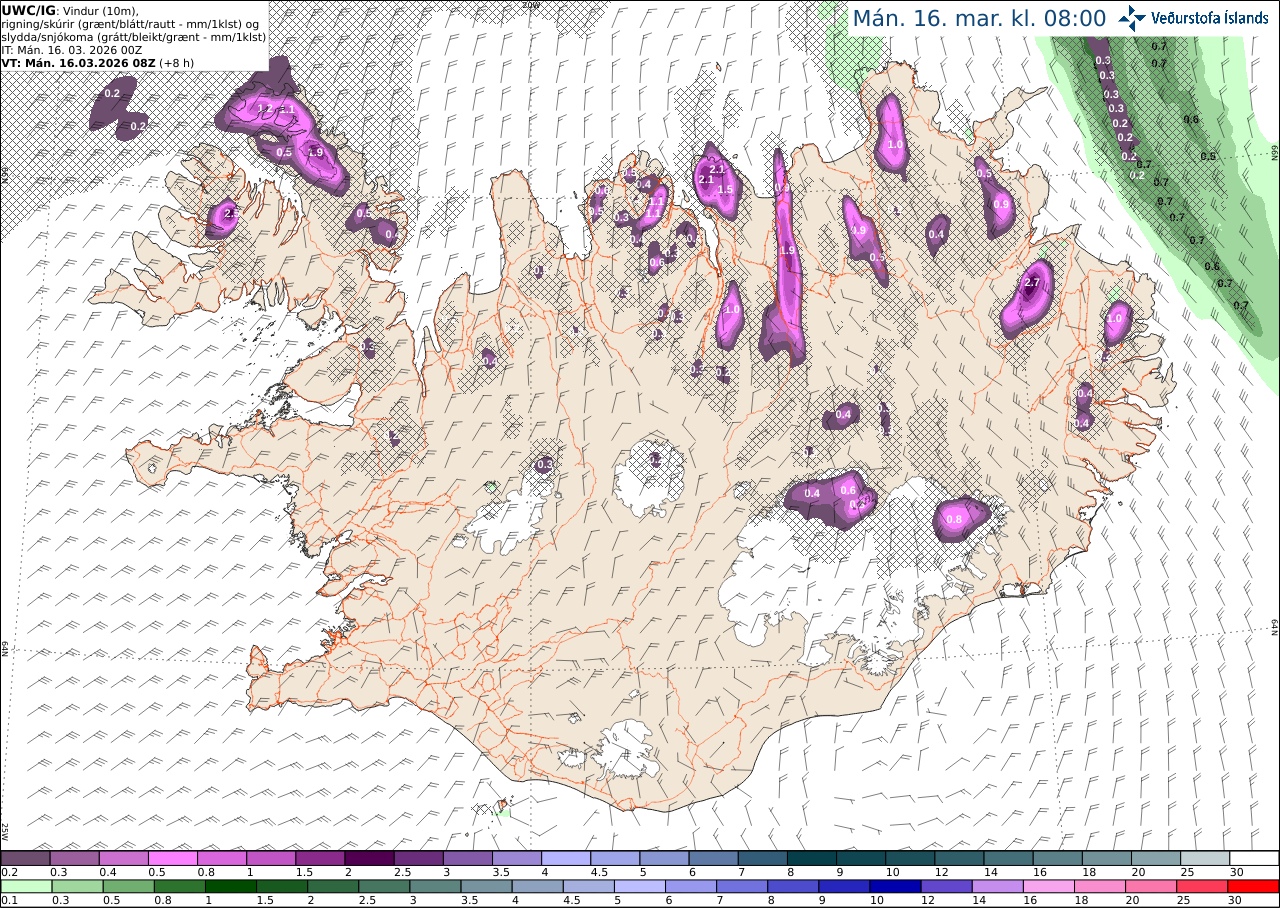Click the 'Mán. 16. mar. kl. 08:00' heading
1280x908 pixels.
978,18
